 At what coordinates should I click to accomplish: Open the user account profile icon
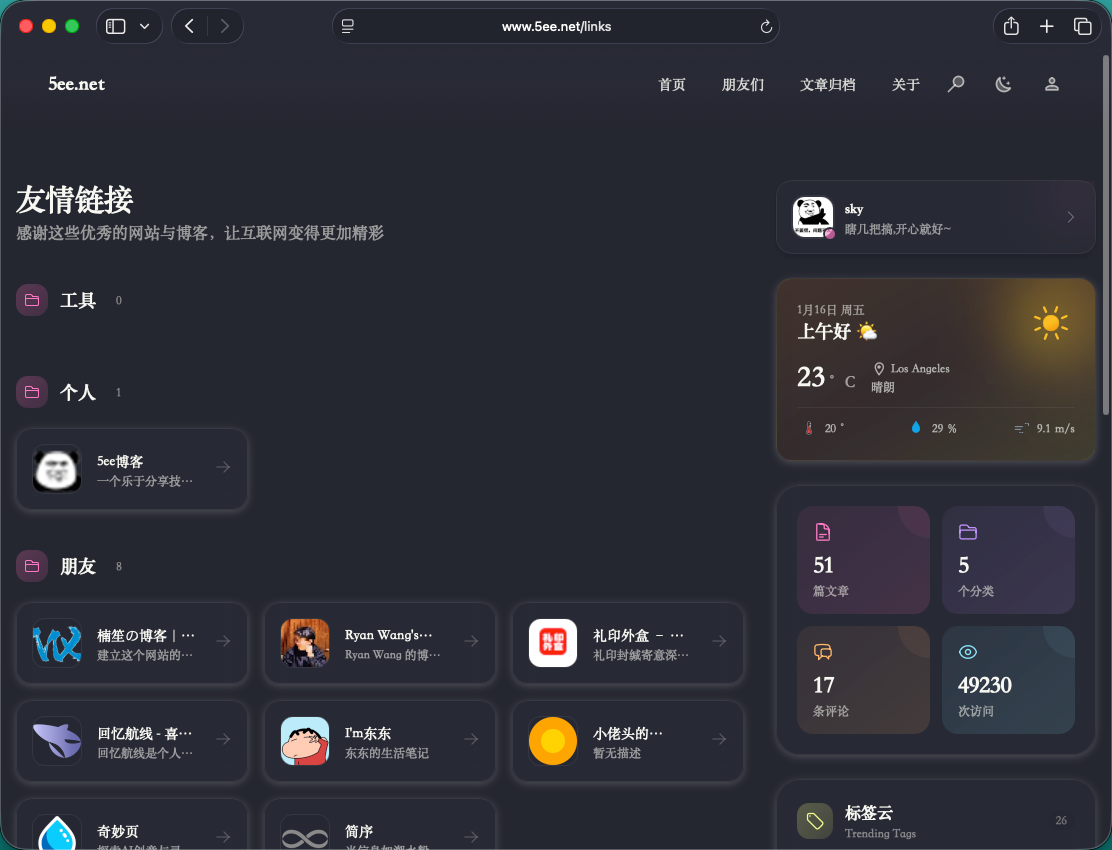(1051, 84)
